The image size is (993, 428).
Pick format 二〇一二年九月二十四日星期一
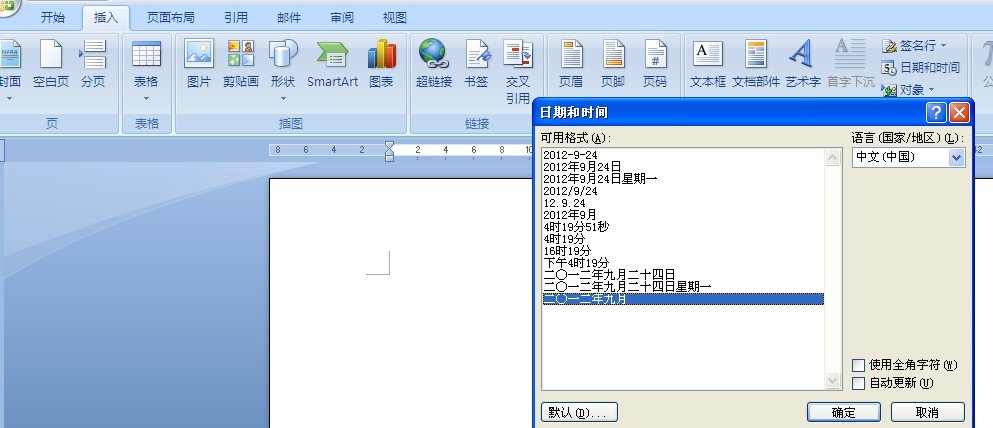[683, 287]
